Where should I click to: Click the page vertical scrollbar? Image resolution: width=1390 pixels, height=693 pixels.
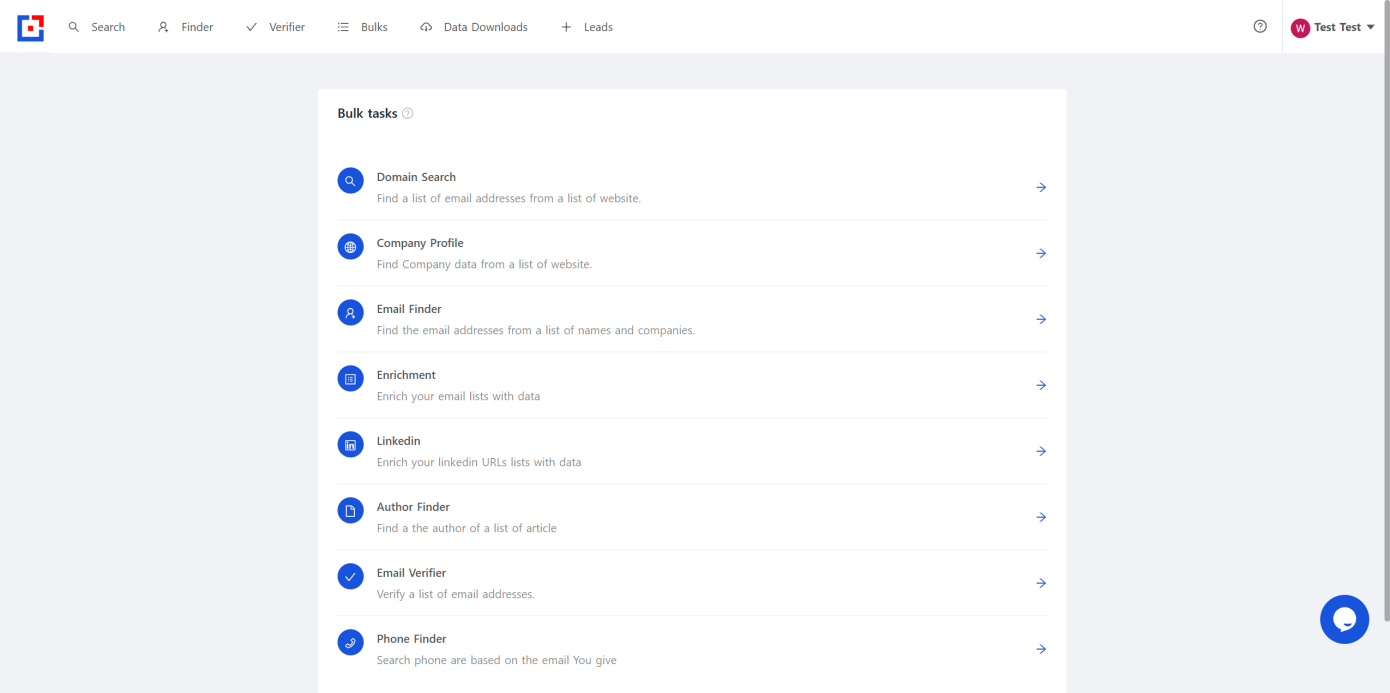pyautogui.click(x=1384, y=300)
